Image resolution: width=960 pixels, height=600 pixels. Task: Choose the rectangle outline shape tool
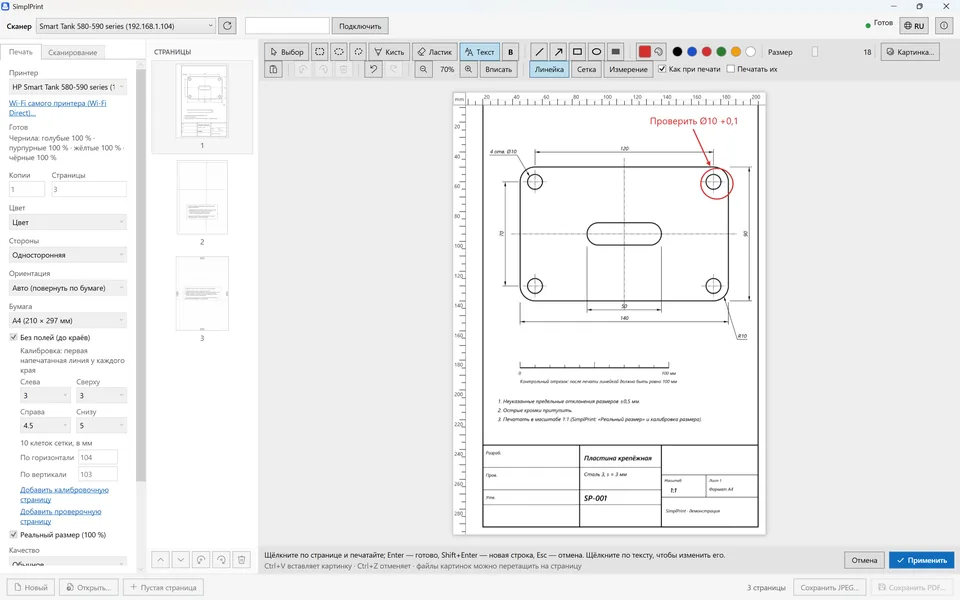click(x=577, y=52)
